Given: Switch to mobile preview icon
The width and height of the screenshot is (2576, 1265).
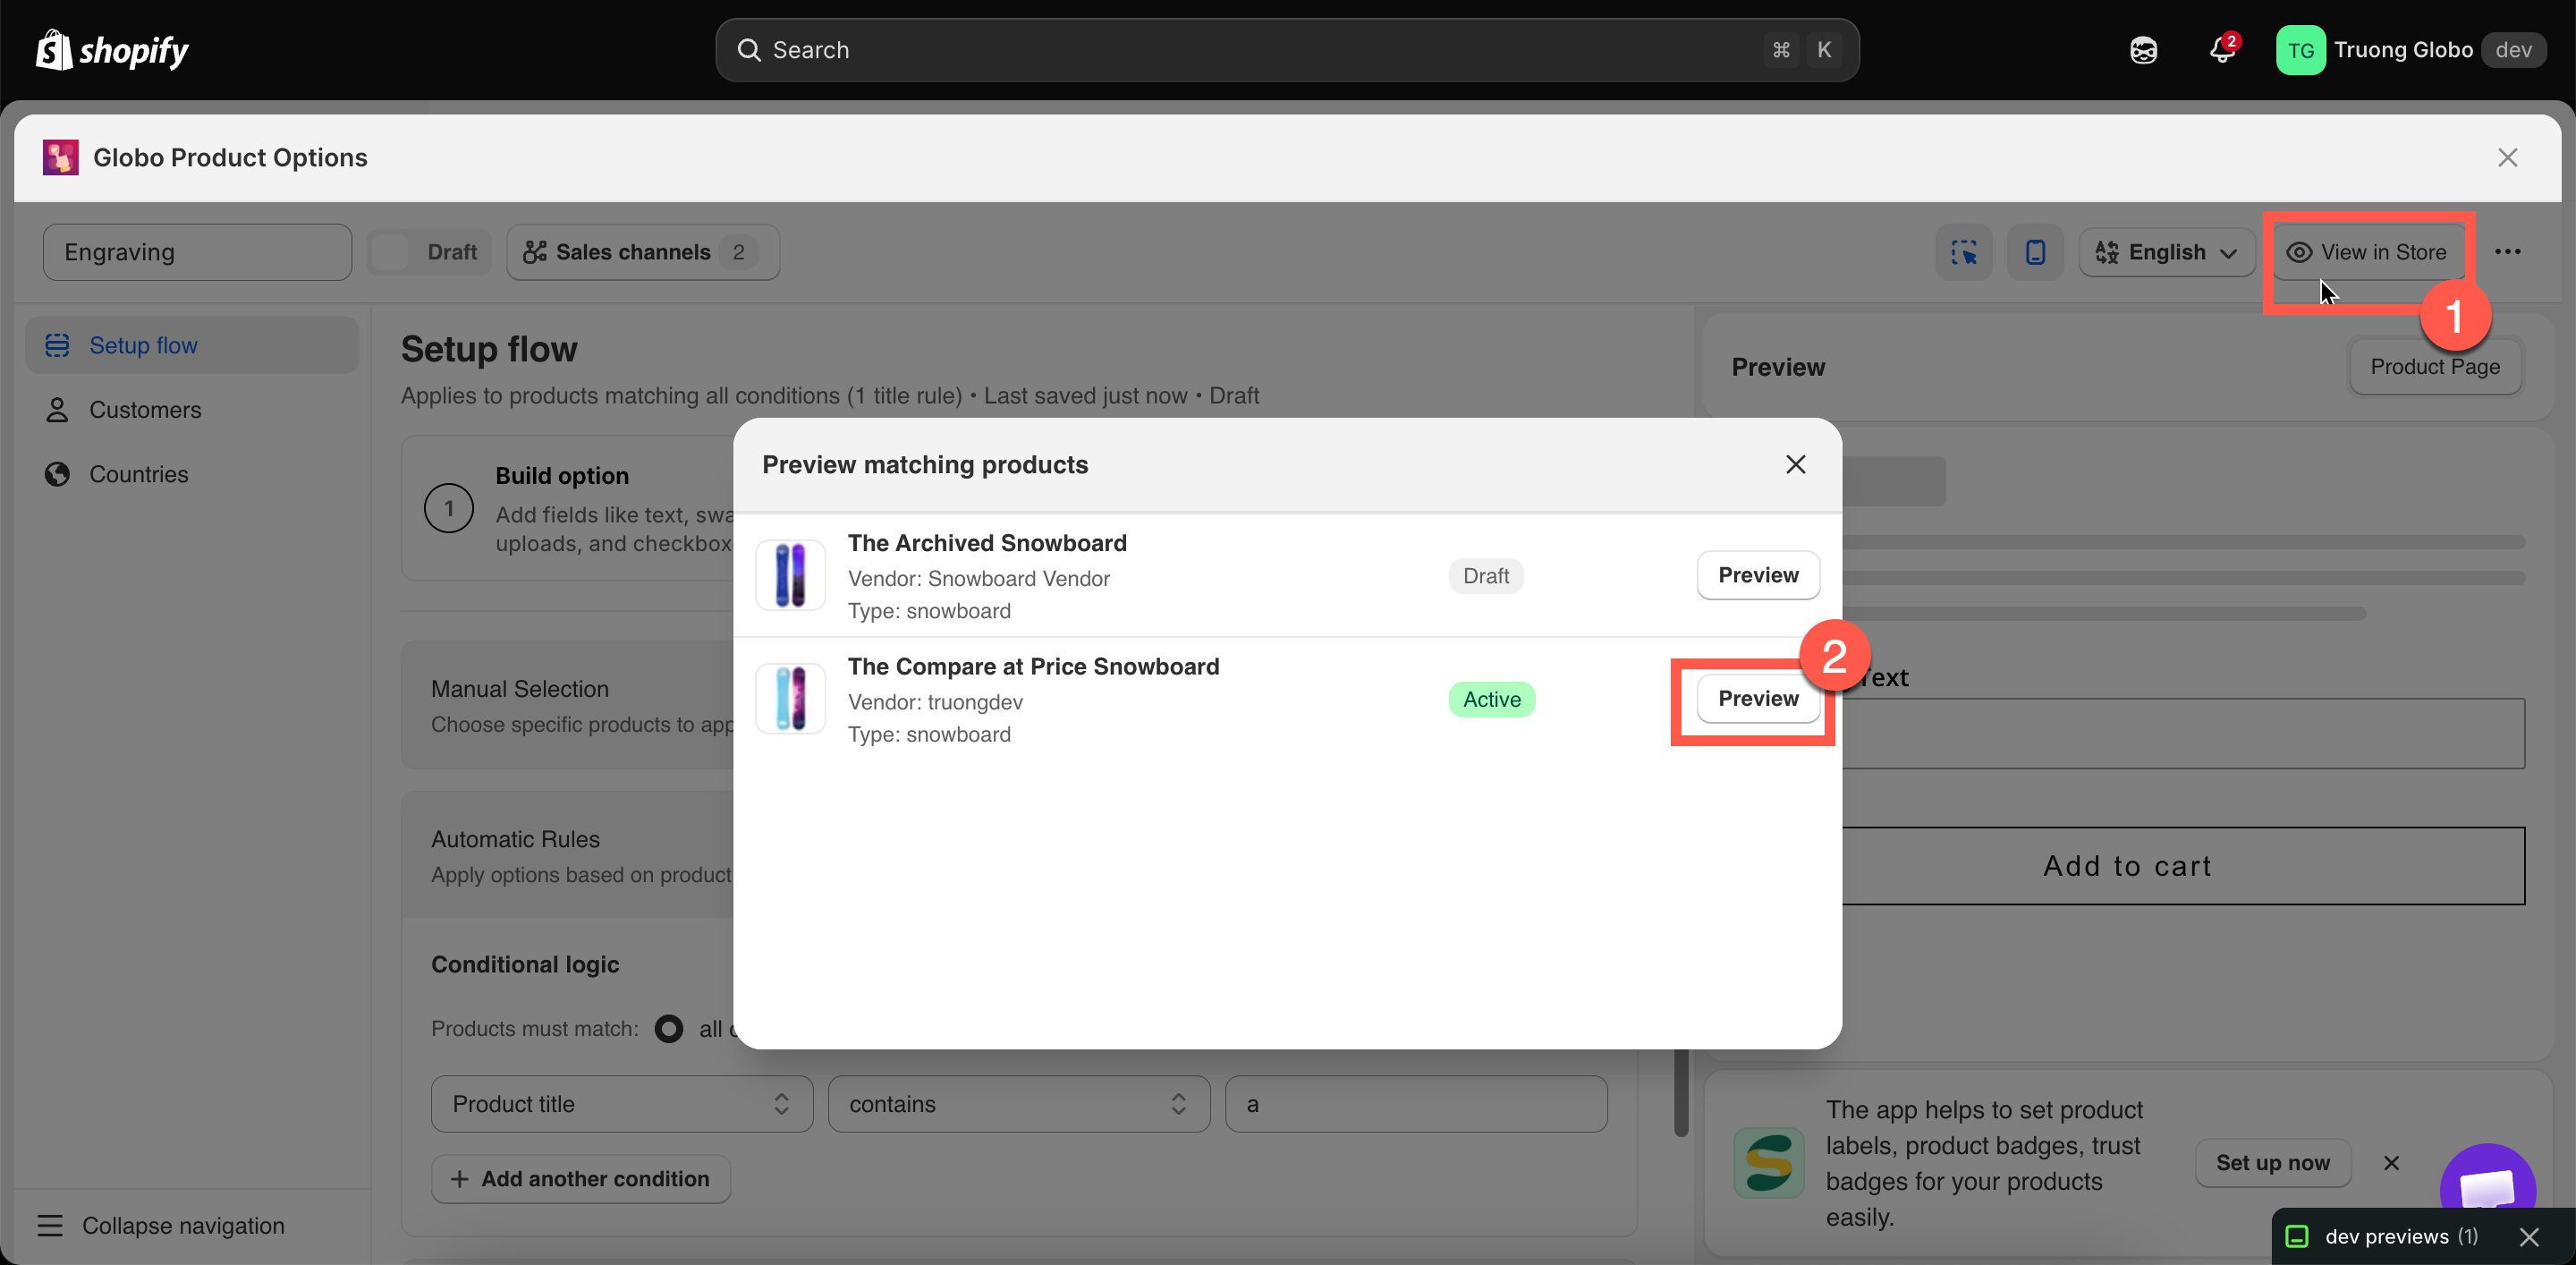Looking at the screenshot, I should pos(2035,252).
